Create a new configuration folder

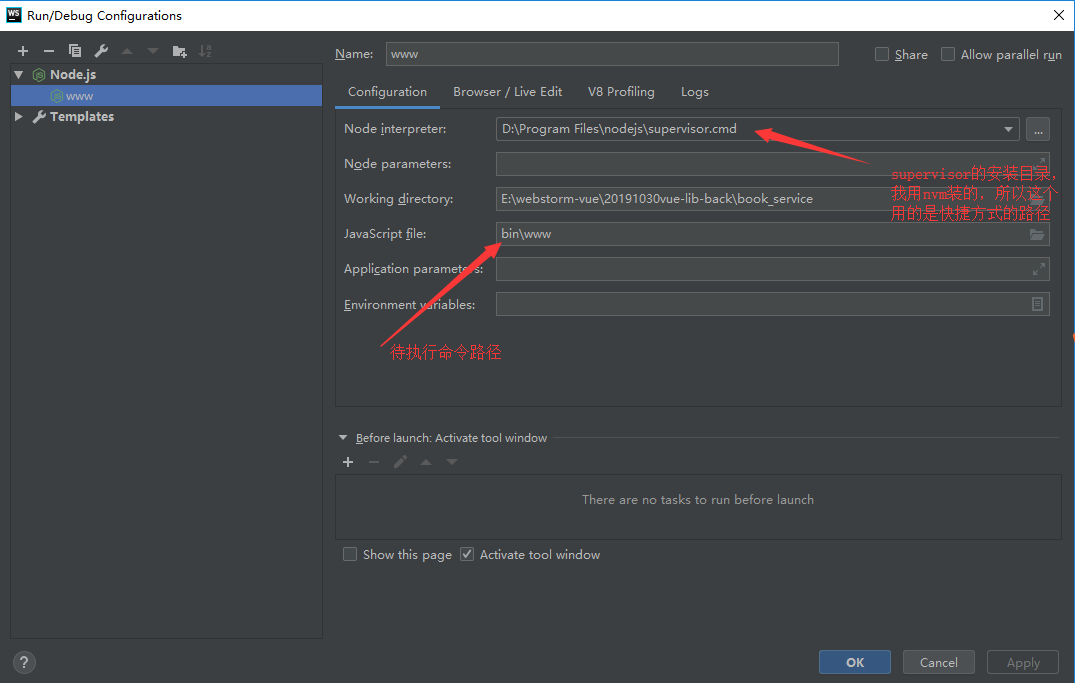coord(178,50)
